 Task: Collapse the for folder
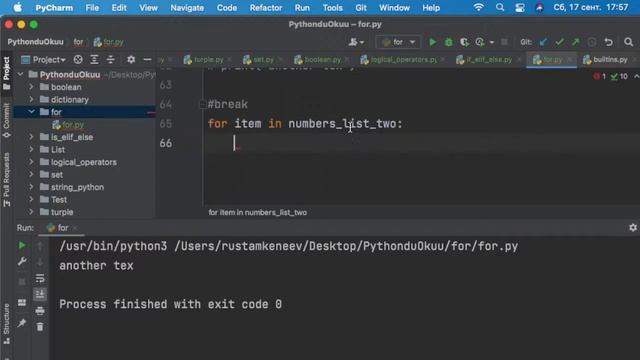click(31, 111)
